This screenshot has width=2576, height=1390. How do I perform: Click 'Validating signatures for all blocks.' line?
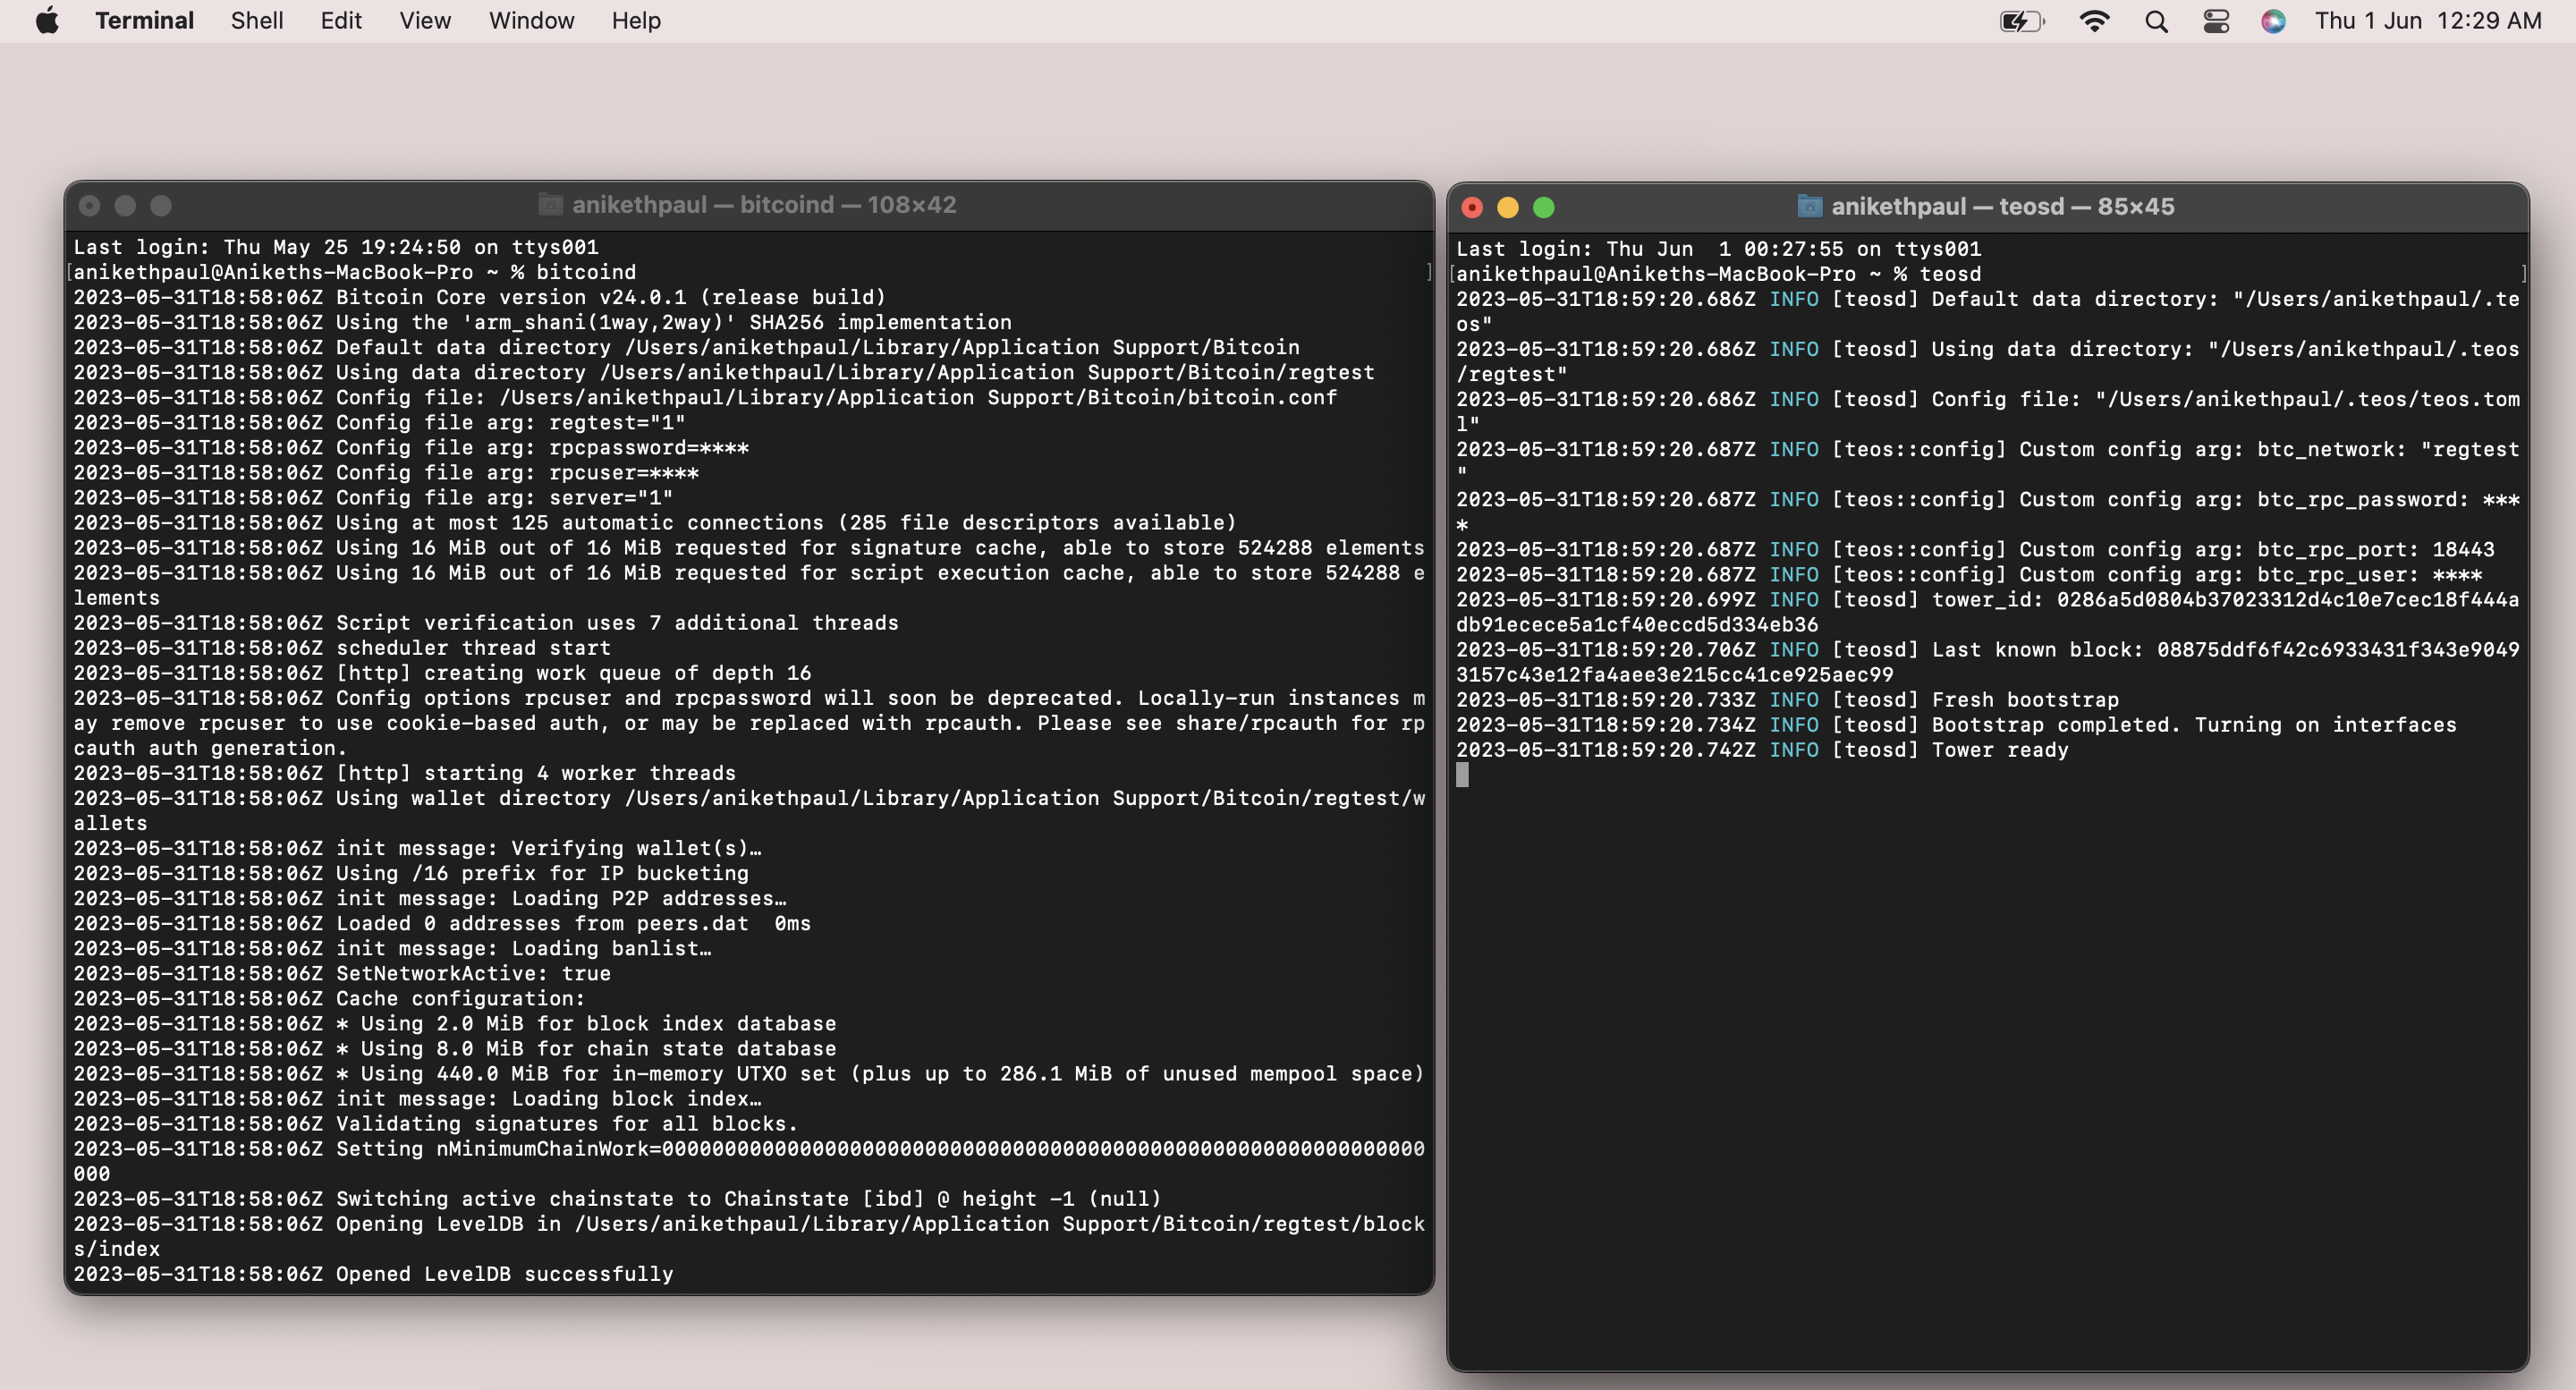point(435,1123)
